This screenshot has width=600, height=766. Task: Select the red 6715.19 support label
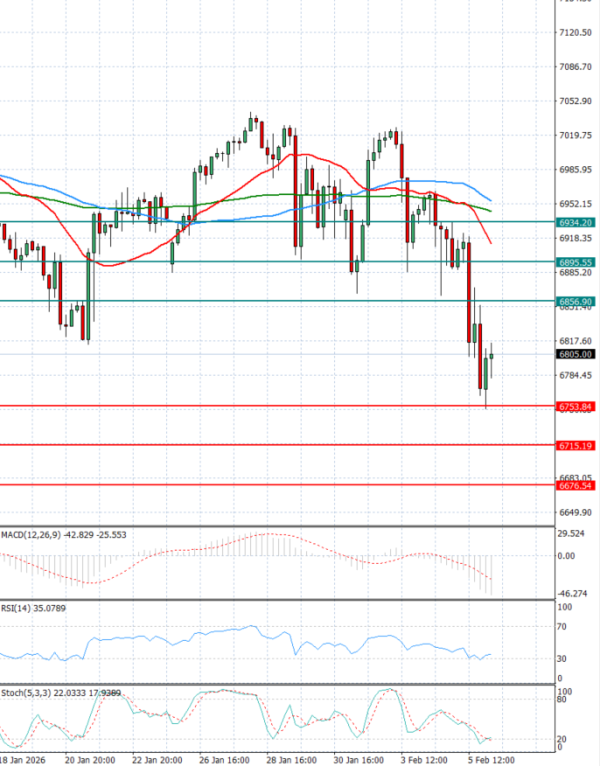coord(574,445)
